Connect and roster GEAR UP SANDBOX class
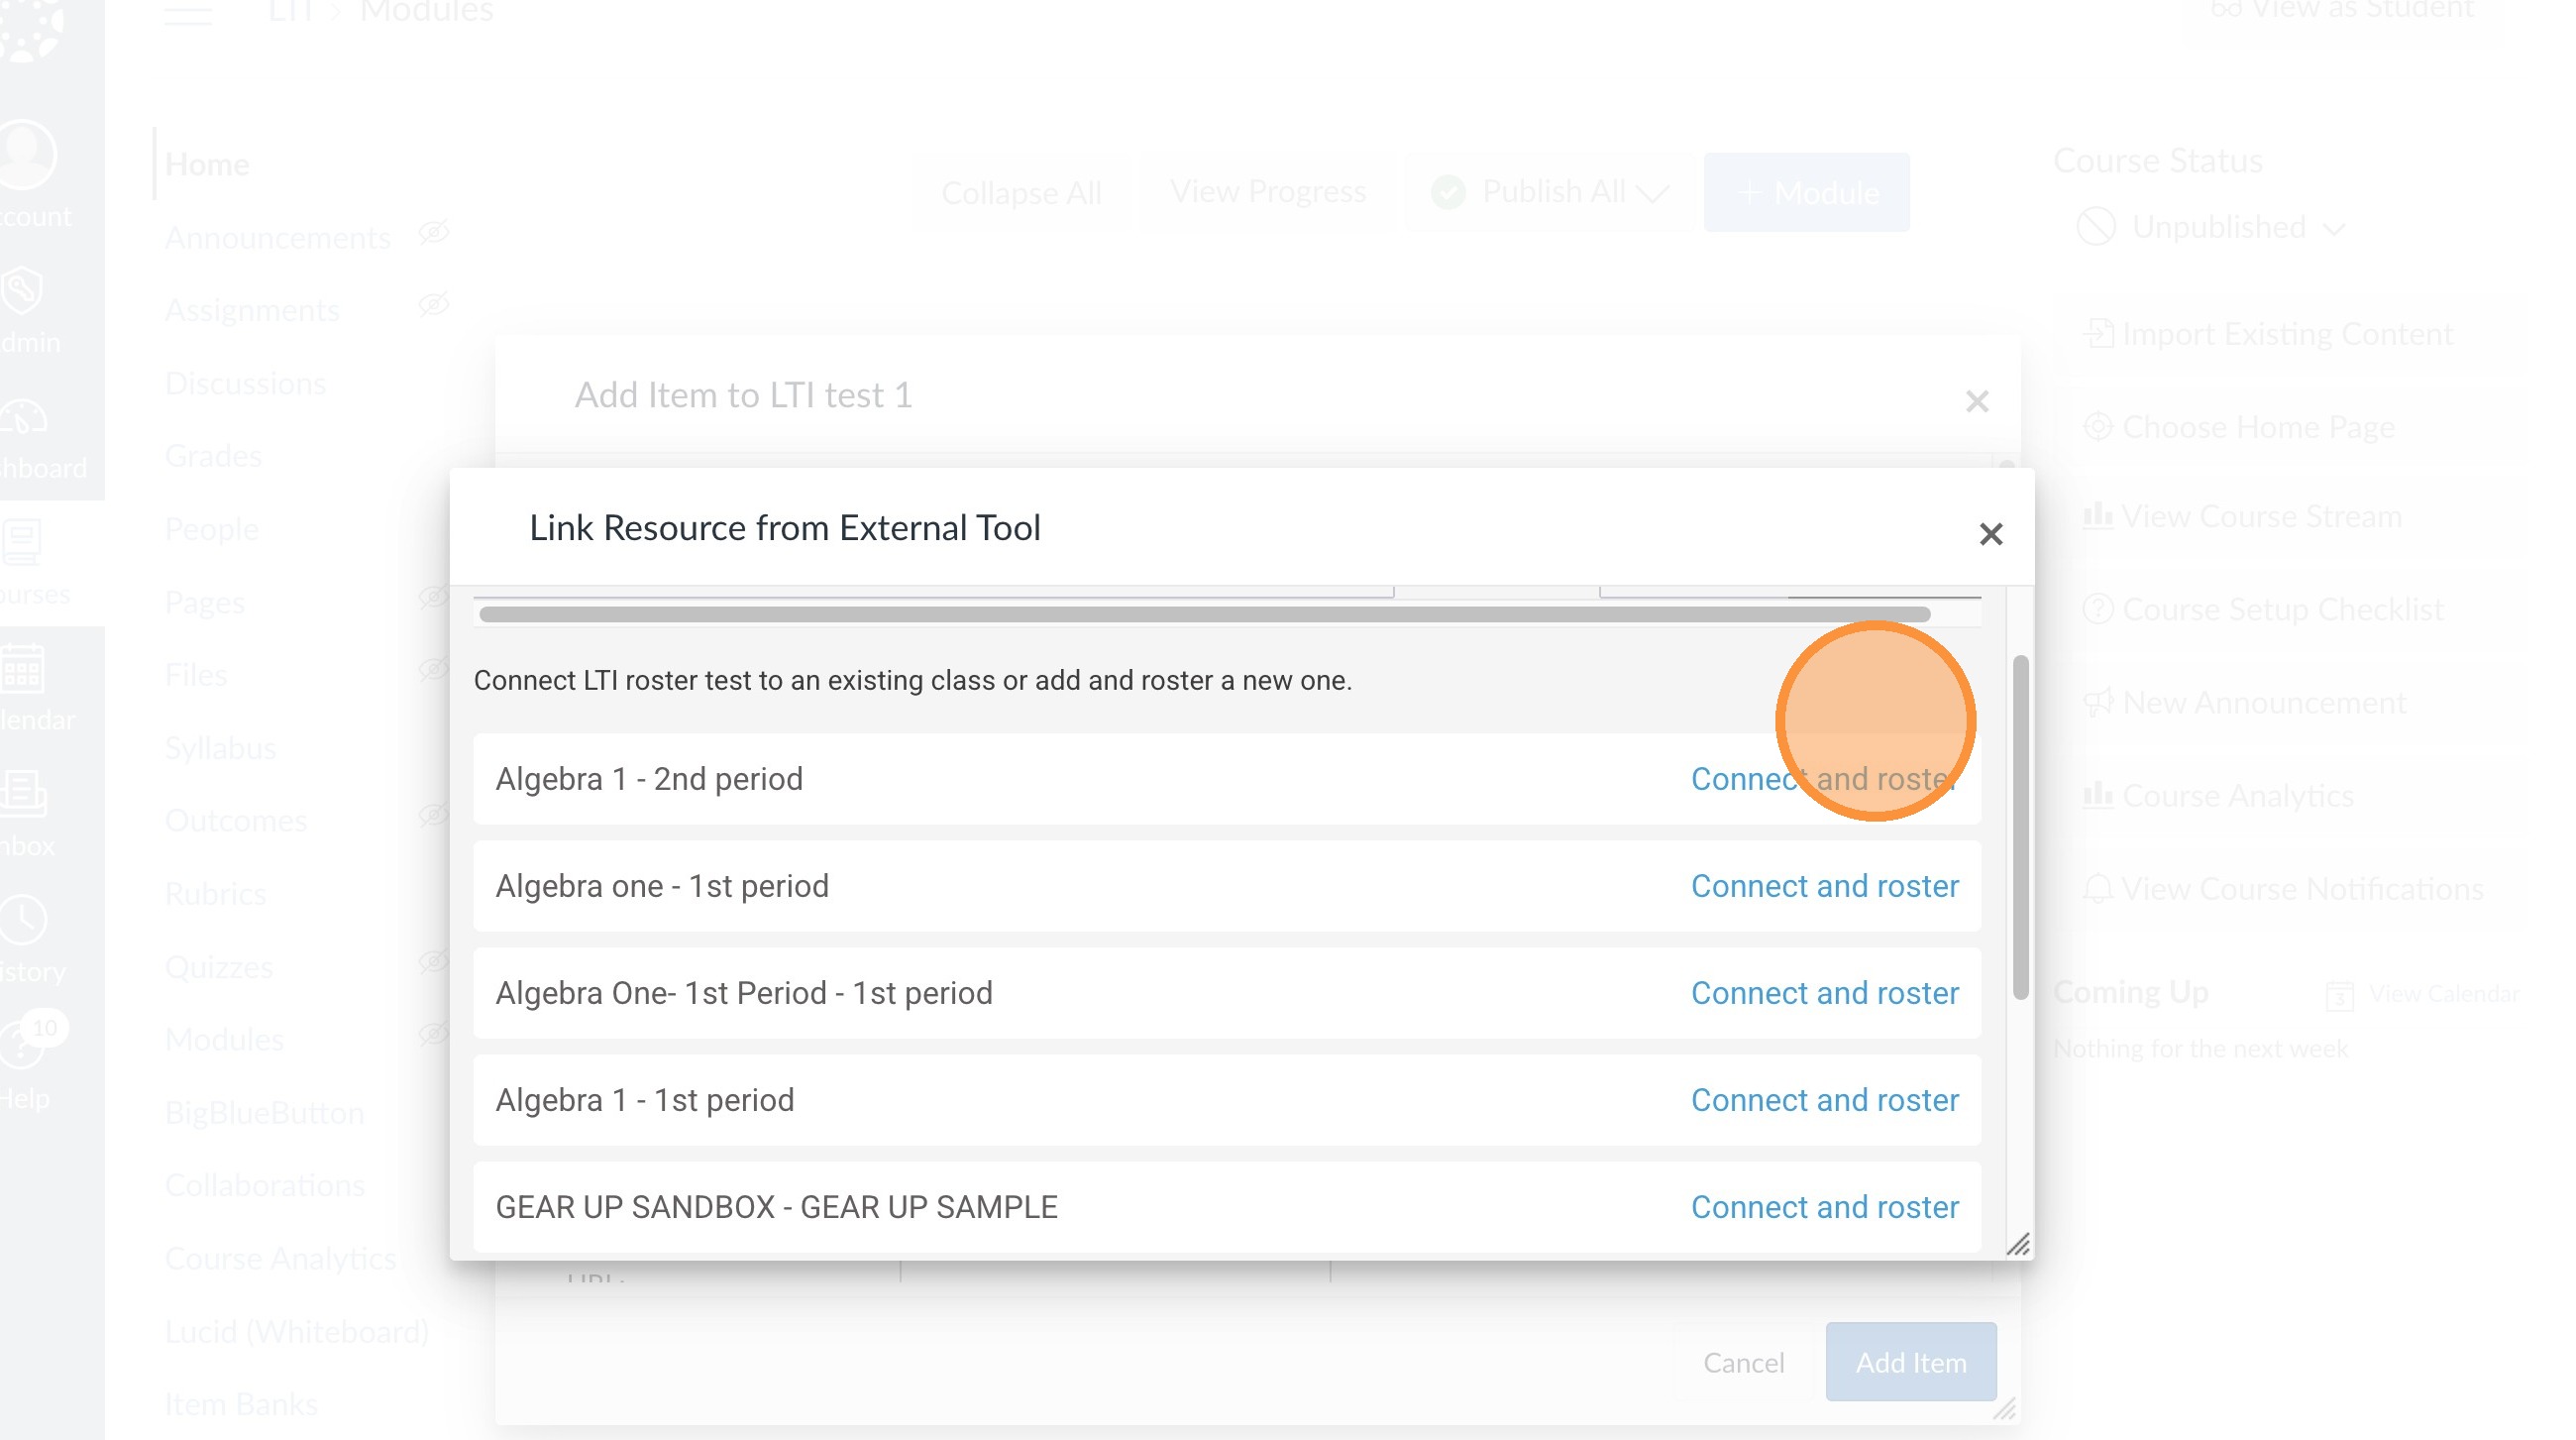2576x1440 pixels. click(x=1824, y=1207)
